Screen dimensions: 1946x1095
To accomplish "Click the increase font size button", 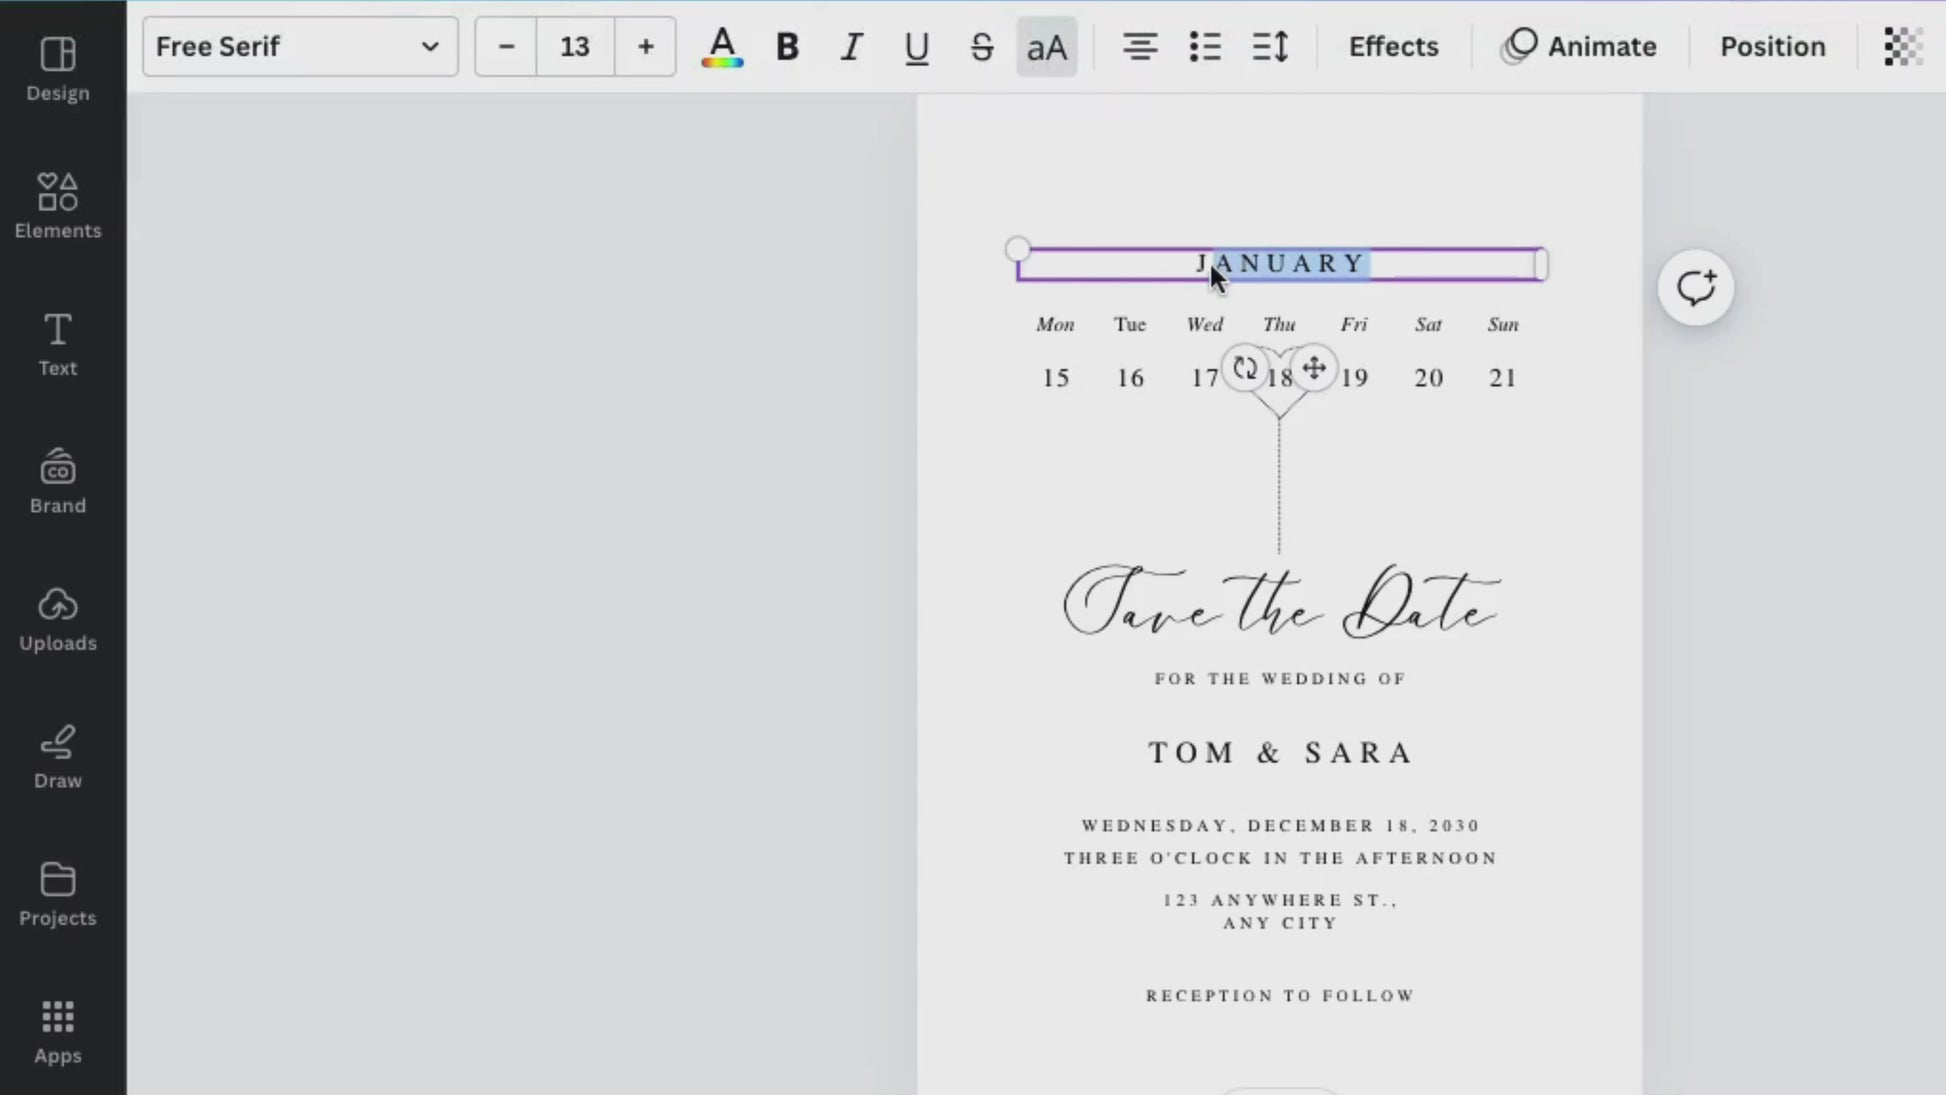I will 646,47.
